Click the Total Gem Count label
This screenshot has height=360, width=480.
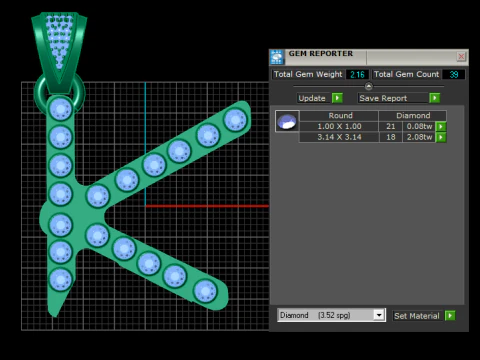click(x=406, y=74)
